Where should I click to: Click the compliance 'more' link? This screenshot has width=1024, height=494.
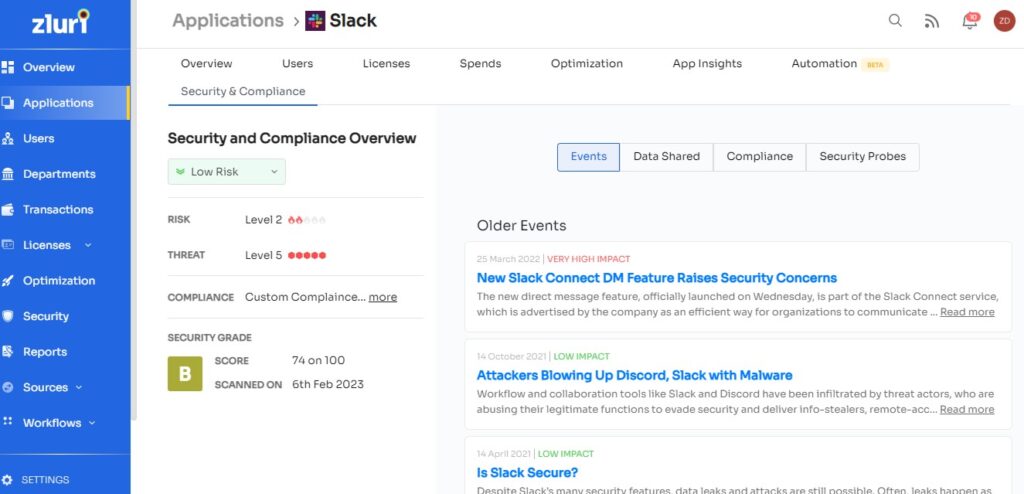(x=383, y=297)
